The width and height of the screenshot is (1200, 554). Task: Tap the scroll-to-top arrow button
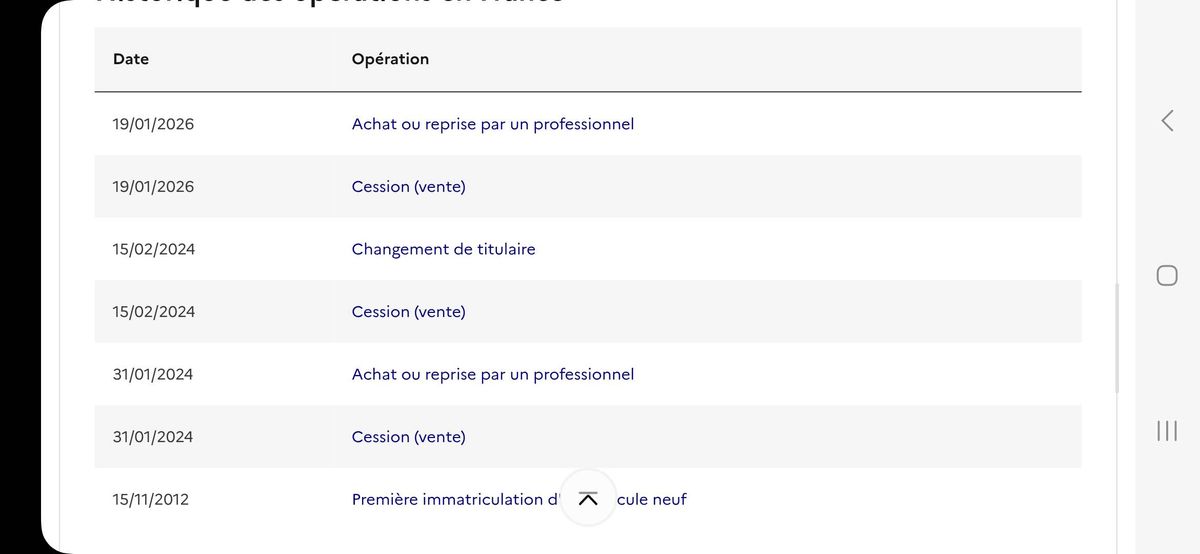(588, 498)
